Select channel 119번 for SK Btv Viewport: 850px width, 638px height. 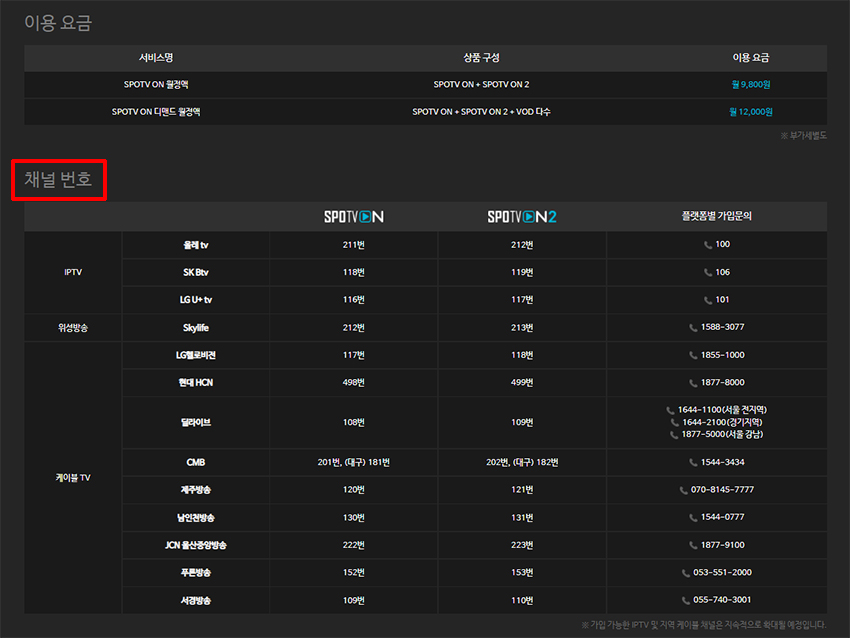click(522, 273)
